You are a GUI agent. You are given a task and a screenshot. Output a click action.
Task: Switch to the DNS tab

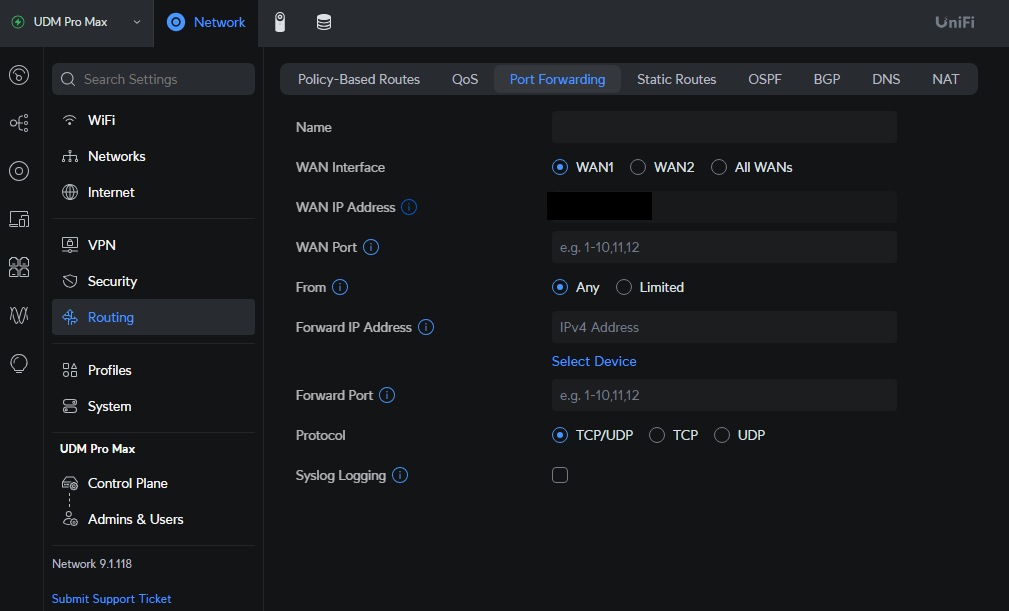tap(885, 79)
